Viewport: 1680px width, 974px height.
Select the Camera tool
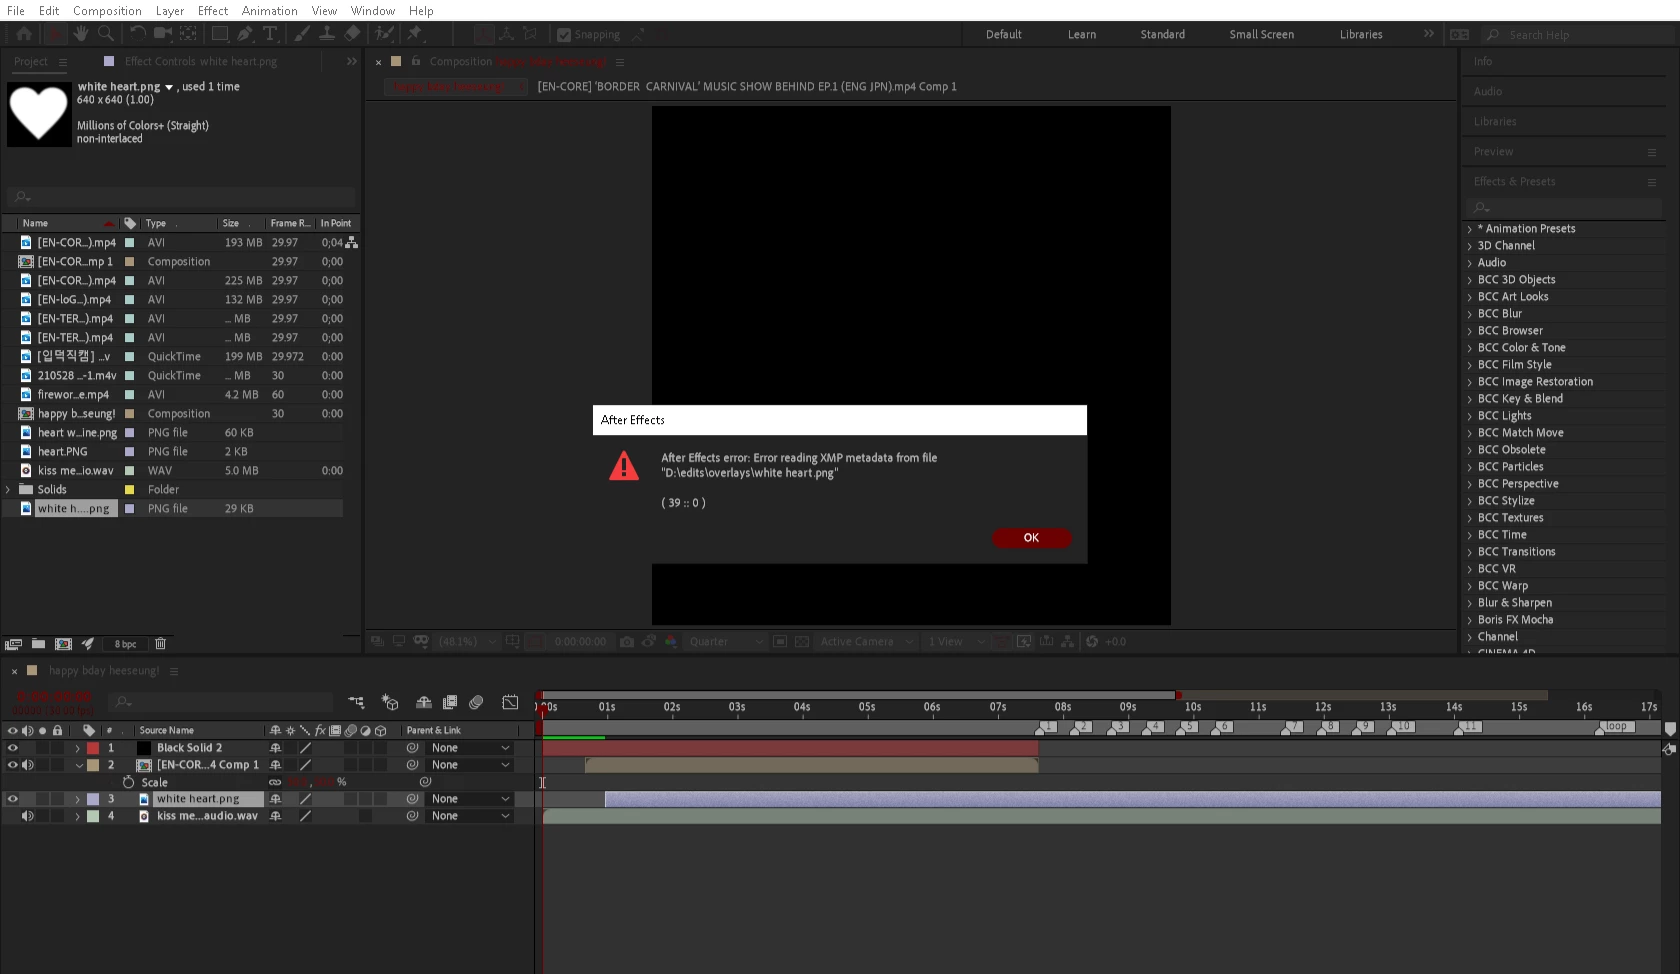pyautogui.click(x=163, y=34)
